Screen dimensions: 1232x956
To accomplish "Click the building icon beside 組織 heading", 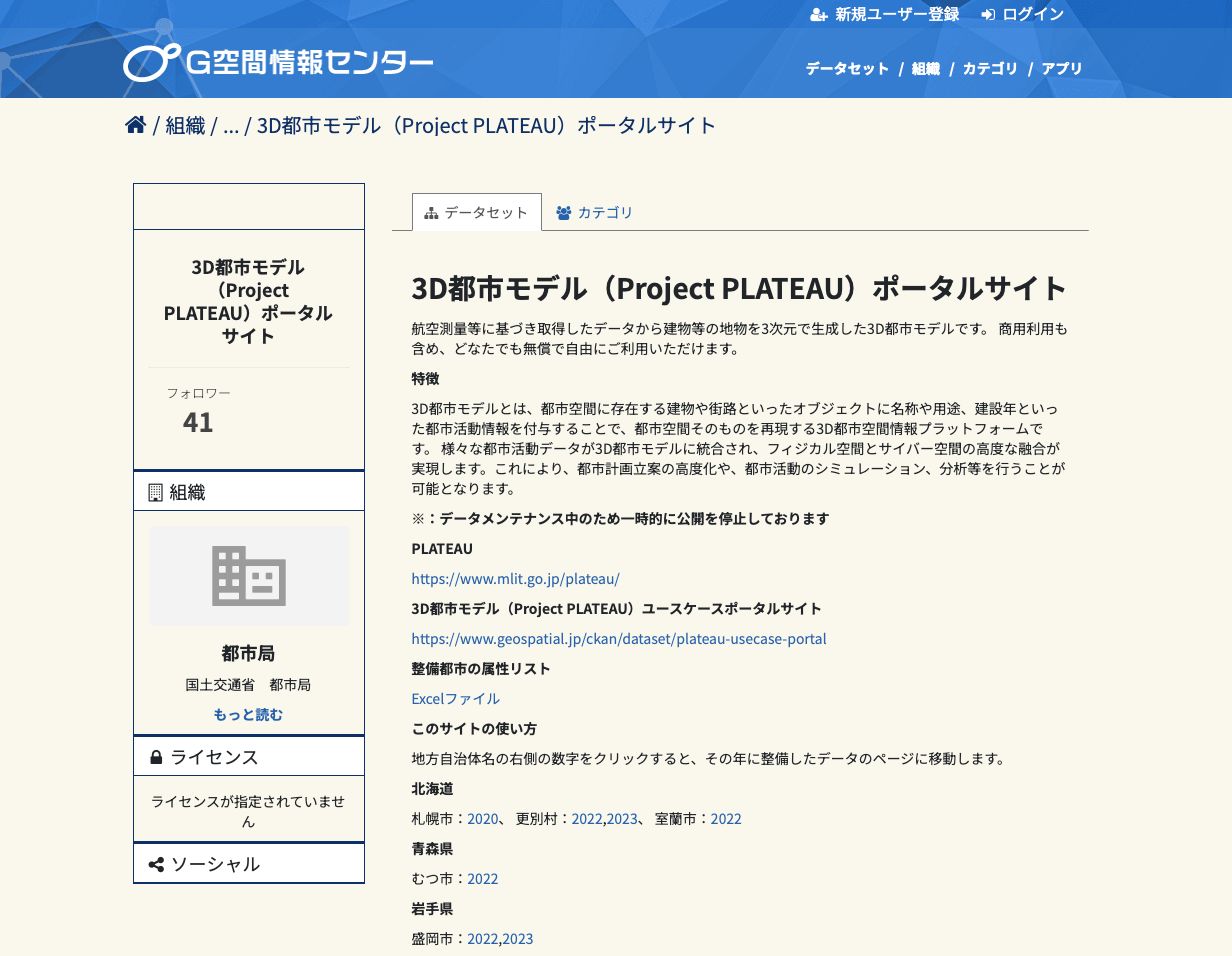I will tap(155, 492).
